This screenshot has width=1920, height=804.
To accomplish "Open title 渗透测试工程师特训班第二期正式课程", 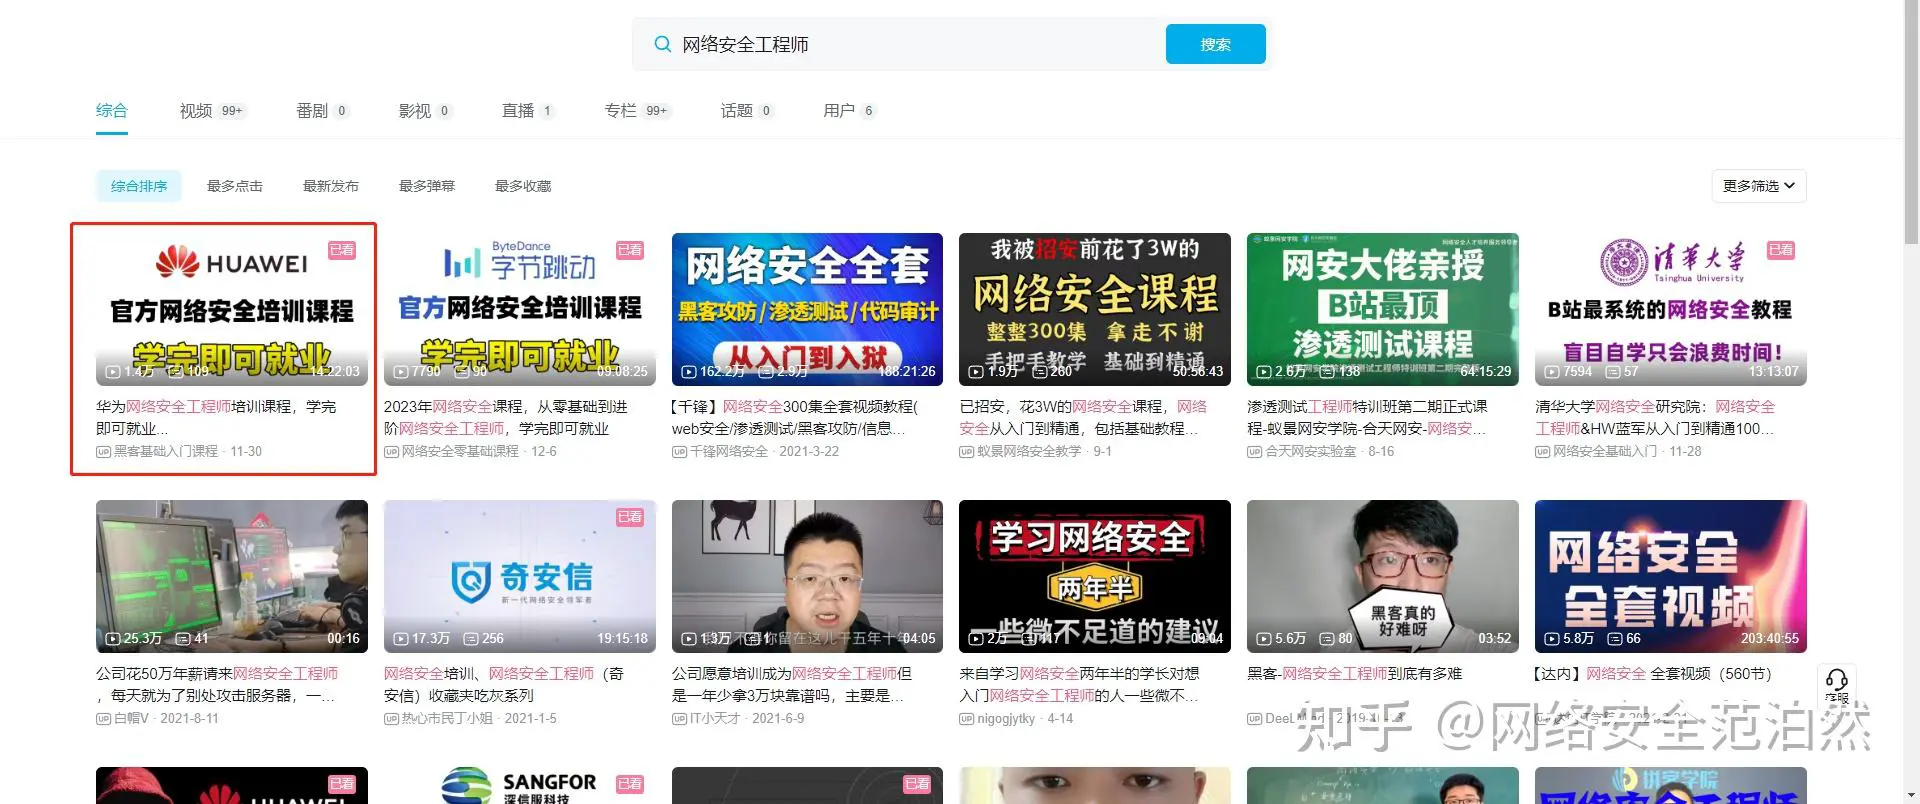I will click(x=1367, y=418).
